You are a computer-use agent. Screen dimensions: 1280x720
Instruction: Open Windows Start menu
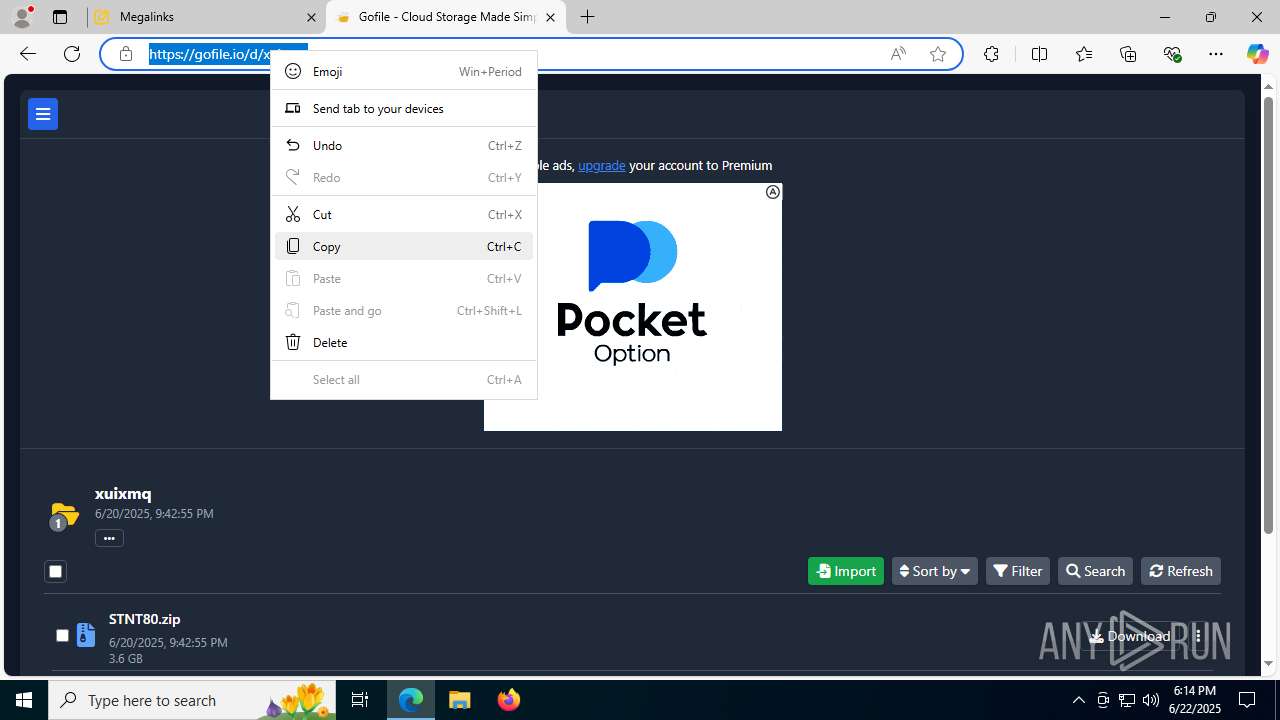coord(24,700)
